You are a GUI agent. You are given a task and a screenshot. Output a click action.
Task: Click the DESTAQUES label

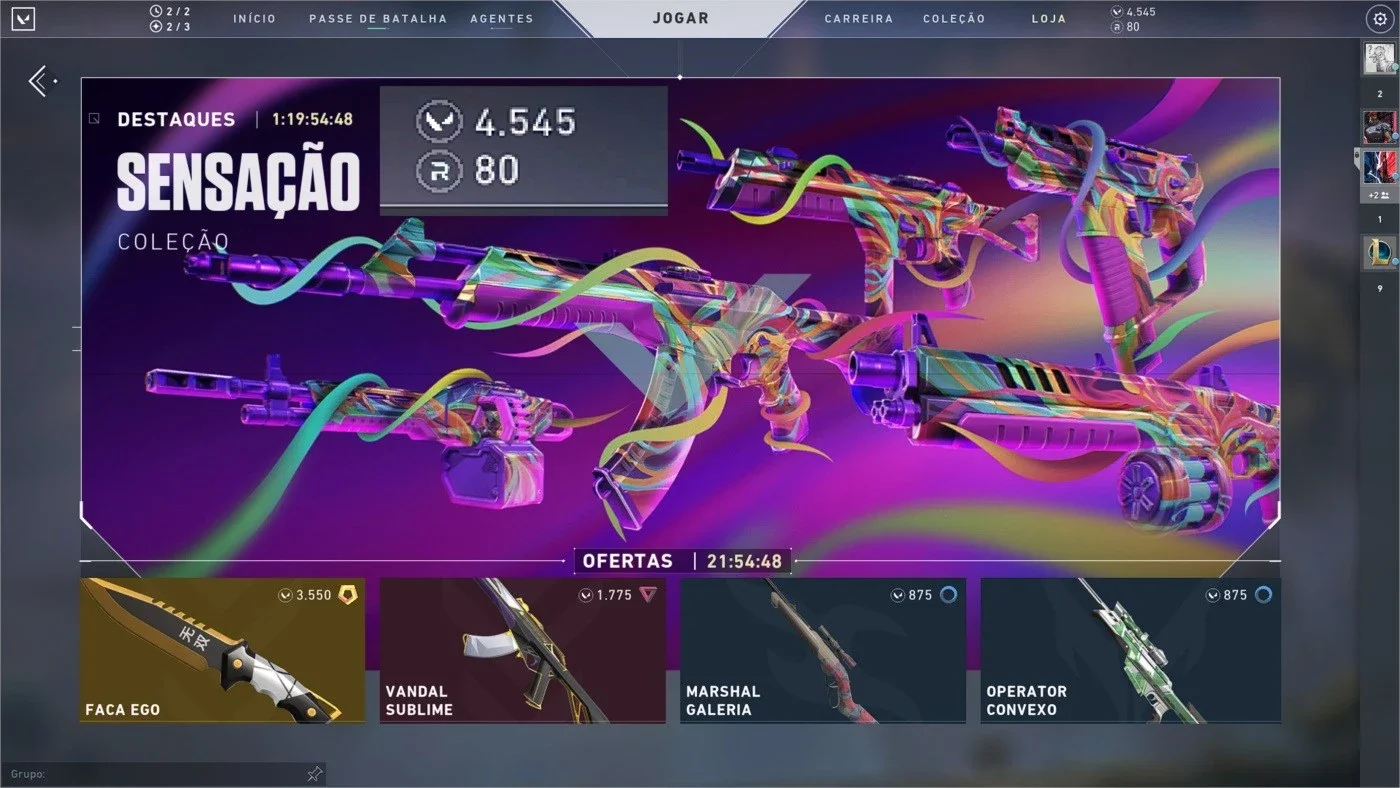click(176, 119)
